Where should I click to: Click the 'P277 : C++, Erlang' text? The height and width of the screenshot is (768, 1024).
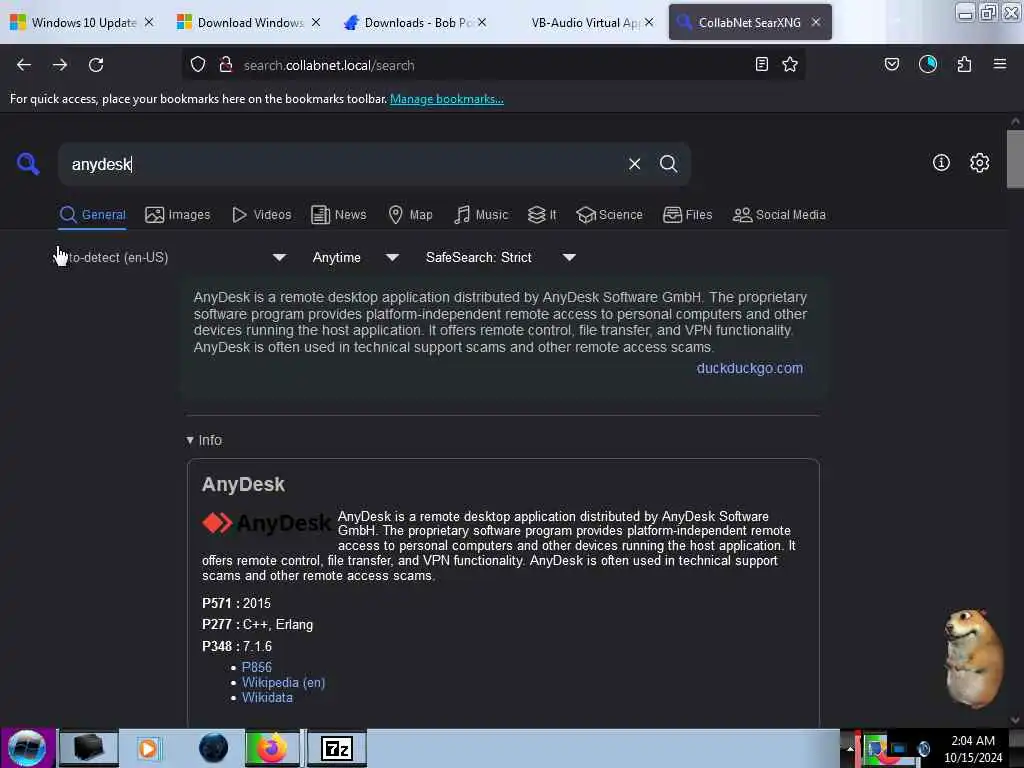tap(257, 624)
